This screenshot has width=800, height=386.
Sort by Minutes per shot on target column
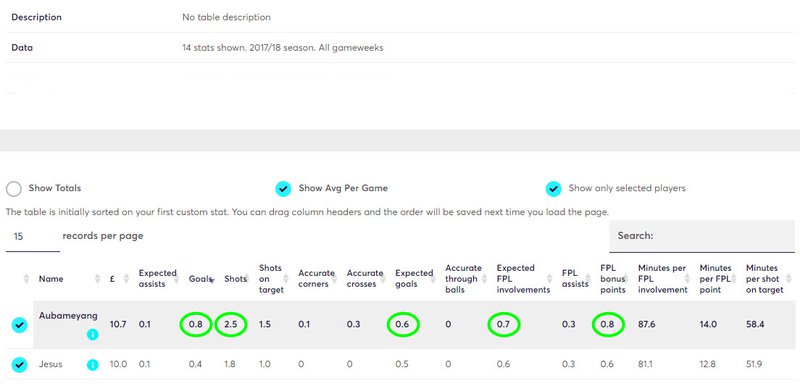click(x=764, y=279)
